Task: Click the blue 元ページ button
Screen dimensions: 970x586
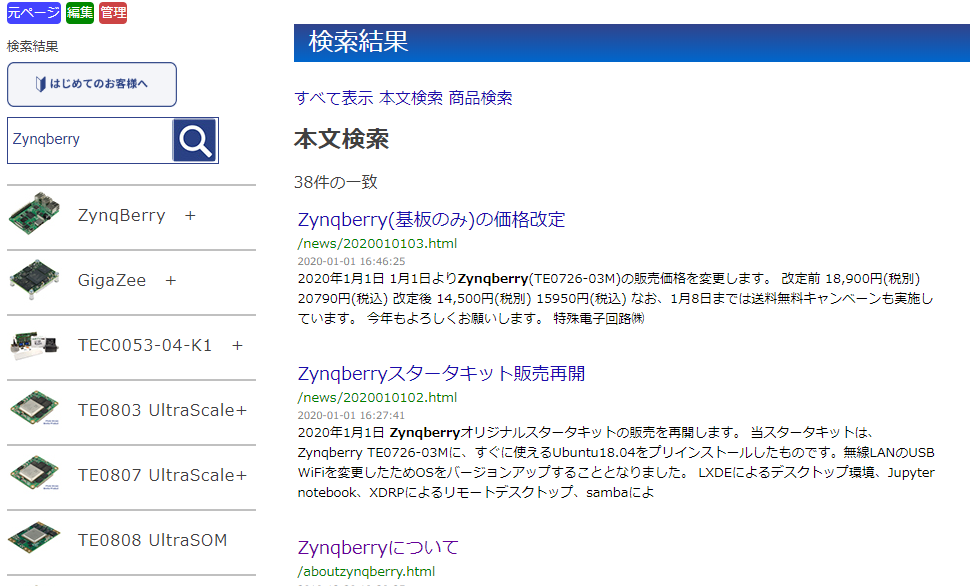Action: click(x=33, y=13)
